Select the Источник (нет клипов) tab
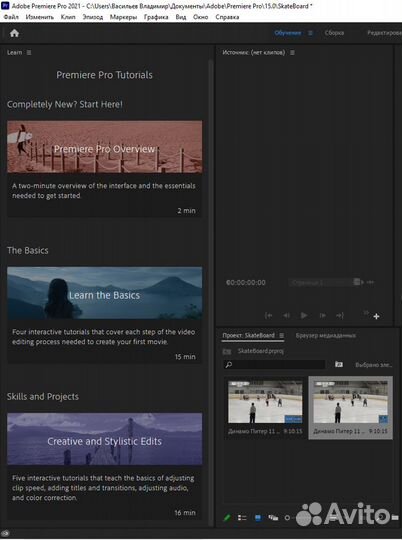The width and height of the screenshot is (402, 540). pos(254,53)
